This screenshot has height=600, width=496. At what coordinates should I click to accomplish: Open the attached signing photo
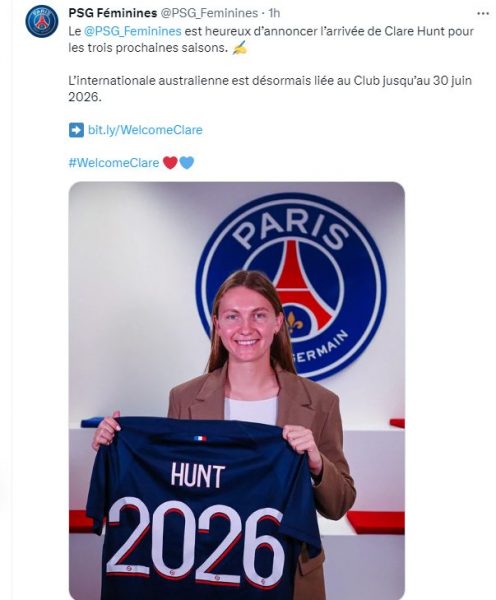237,391
